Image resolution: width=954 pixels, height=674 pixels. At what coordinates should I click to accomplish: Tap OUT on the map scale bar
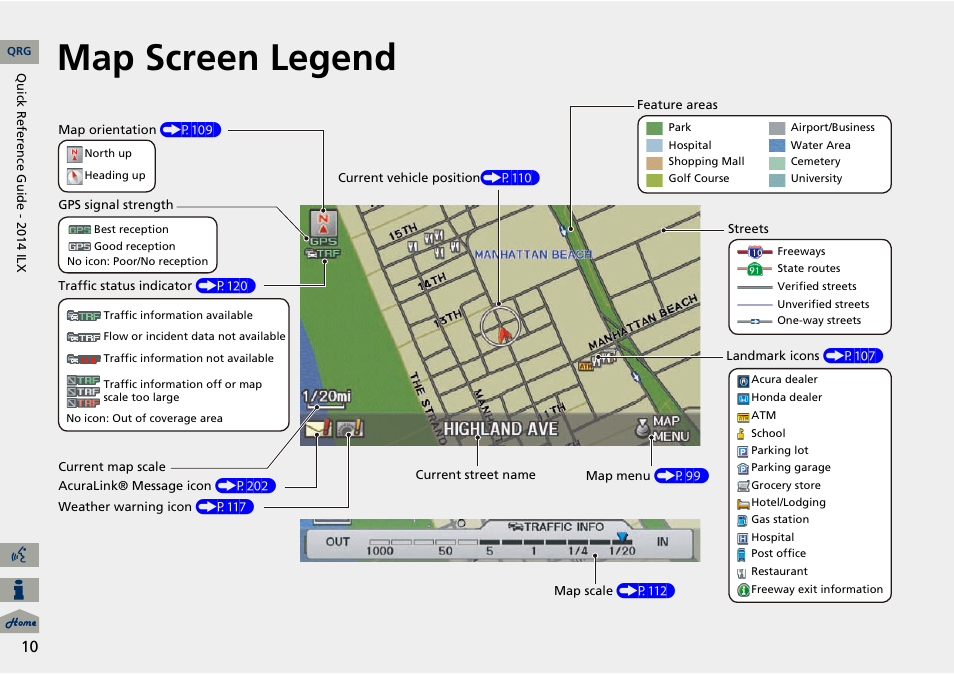pyautogui.click(x=338, y=542)
